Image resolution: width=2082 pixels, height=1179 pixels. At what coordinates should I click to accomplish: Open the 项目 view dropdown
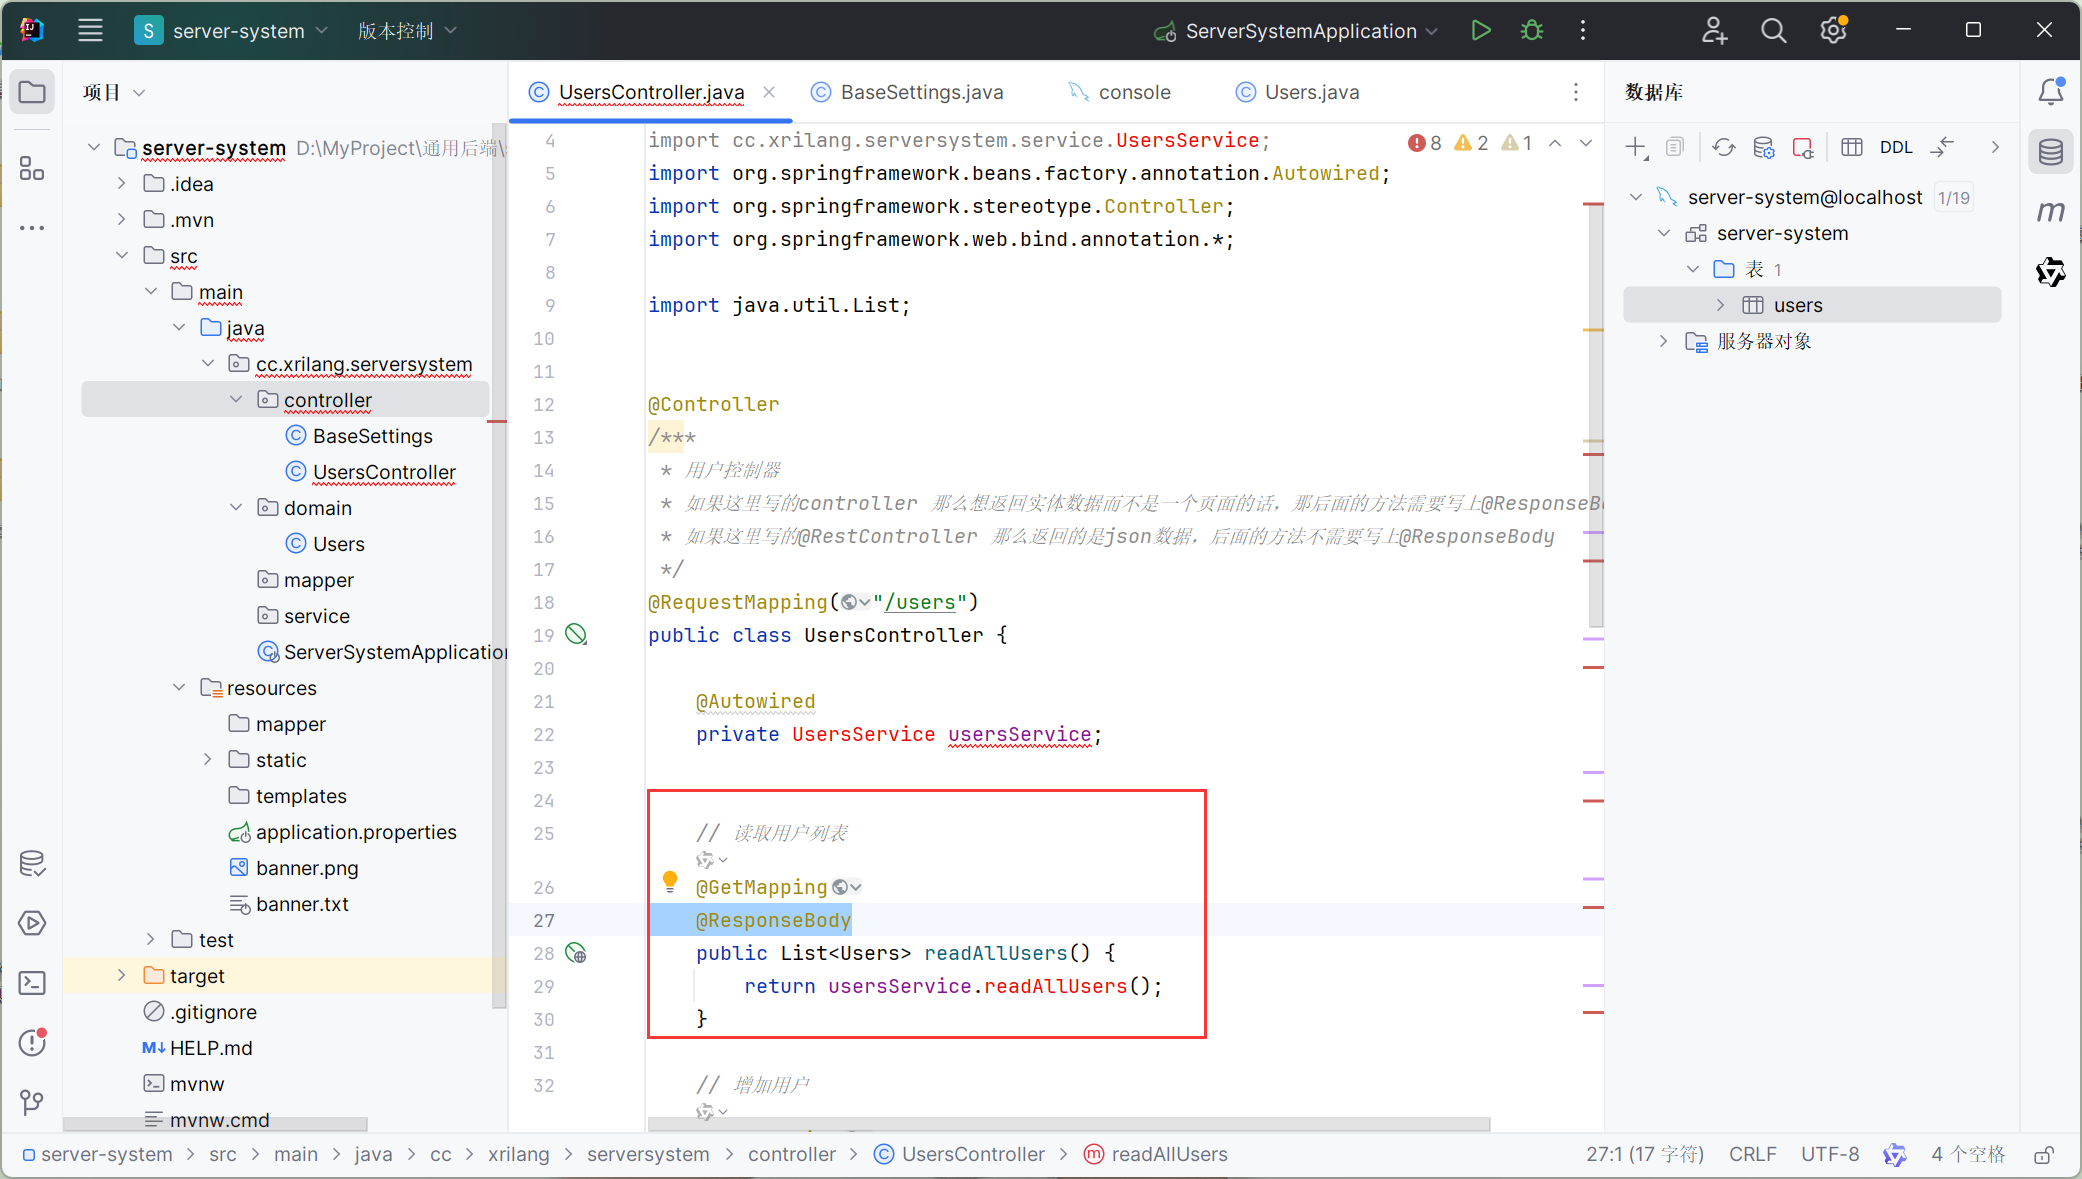pos(114,92)
